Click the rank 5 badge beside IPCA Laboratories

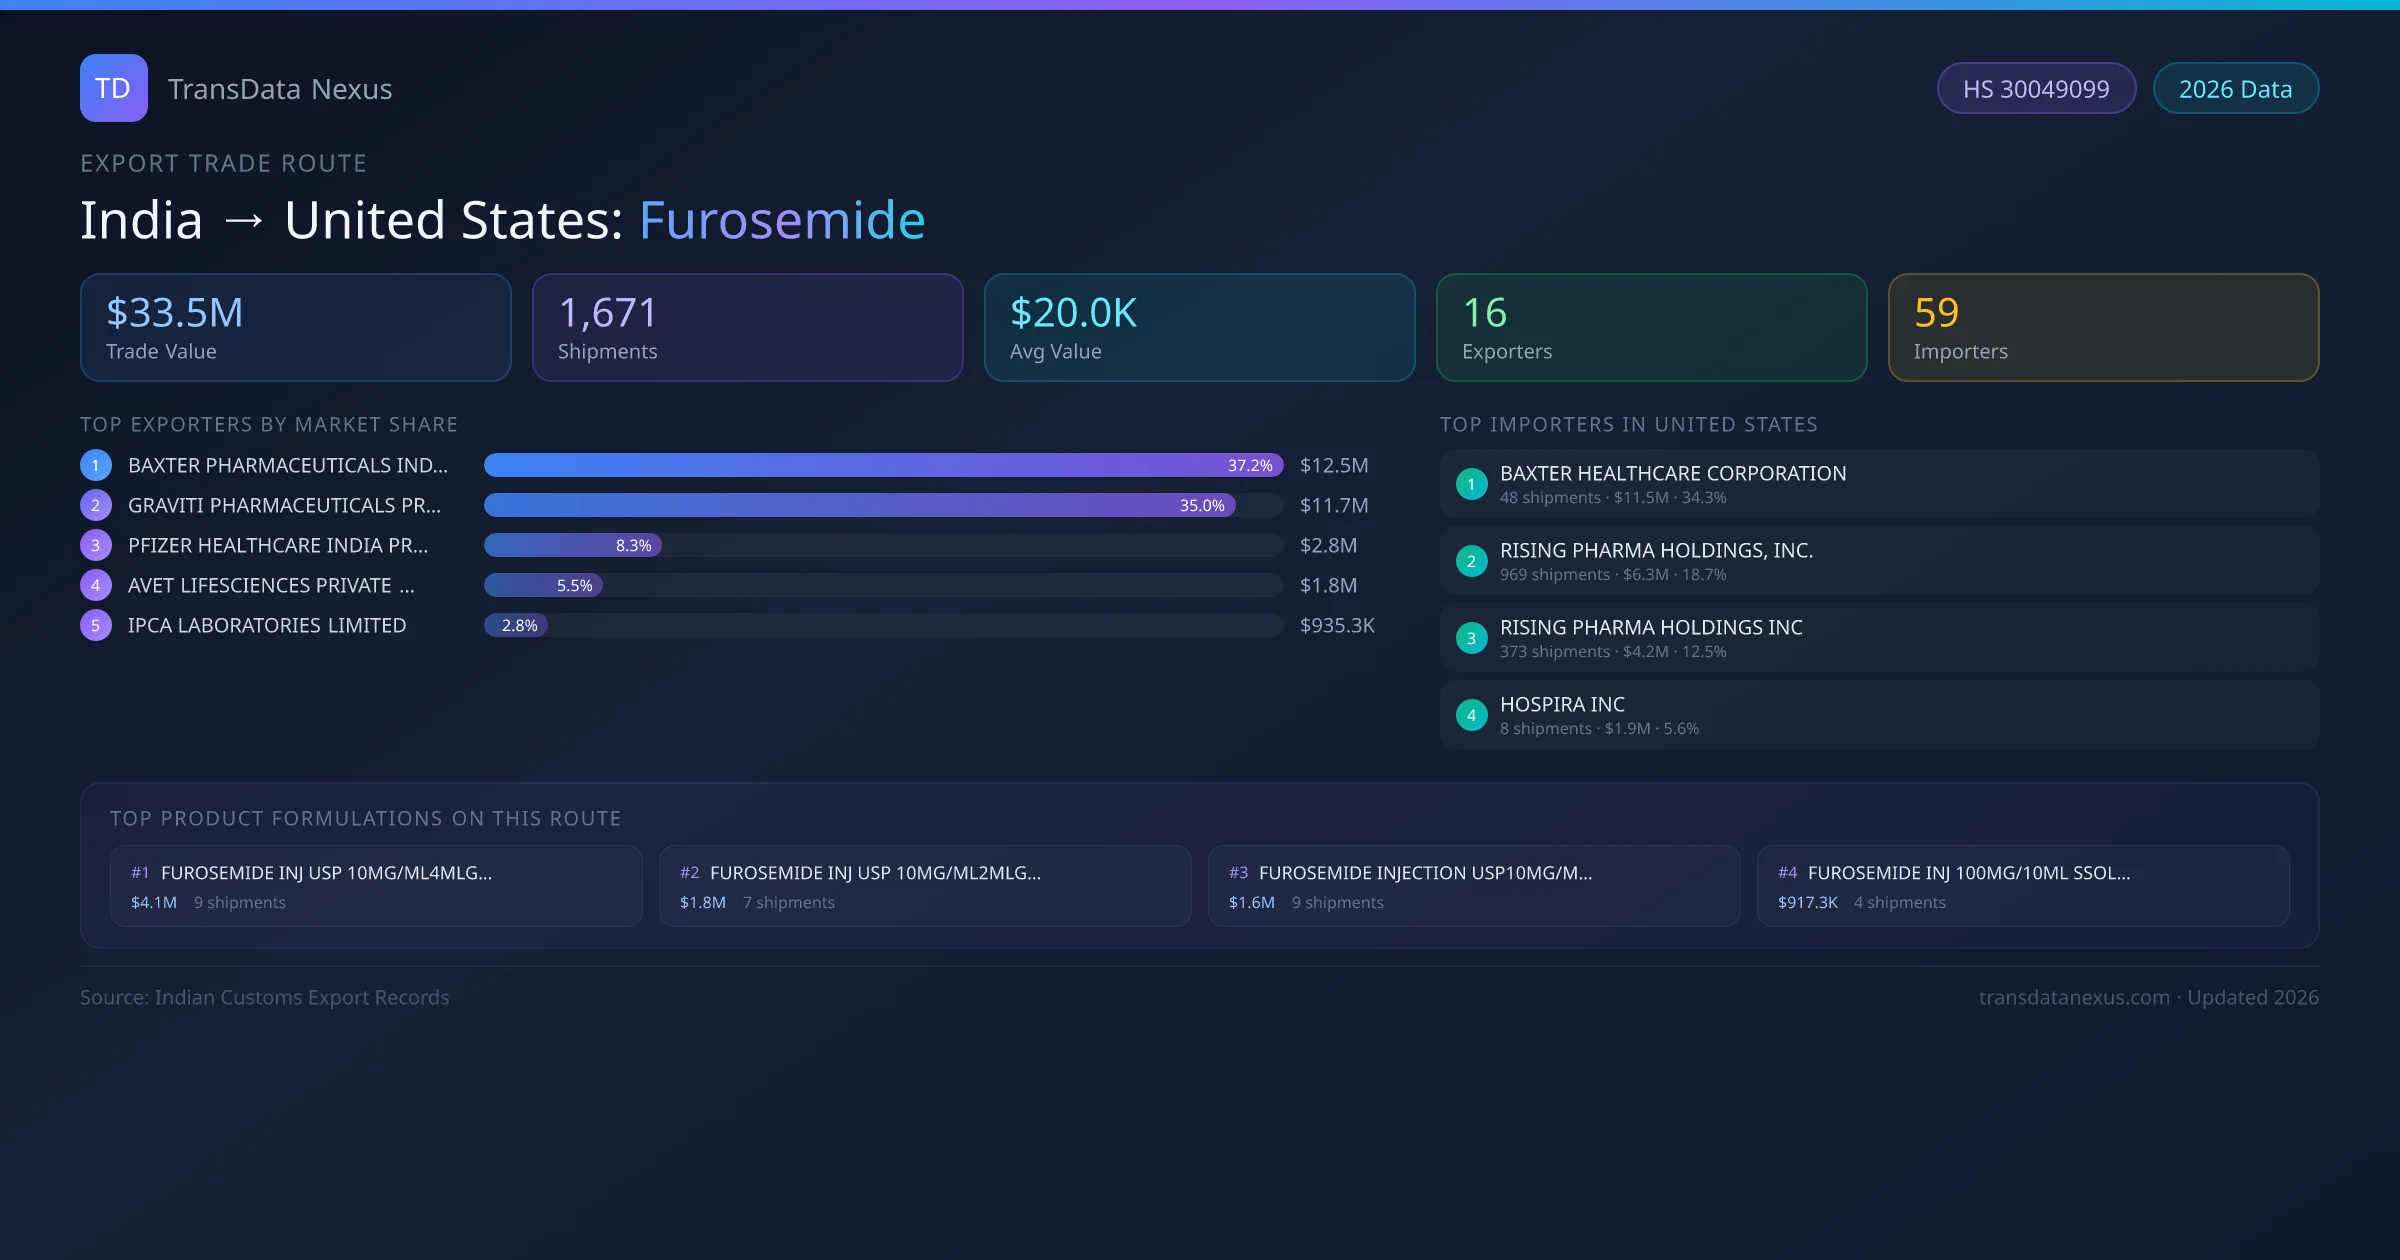pyautogui.click(x=96, y=625)
